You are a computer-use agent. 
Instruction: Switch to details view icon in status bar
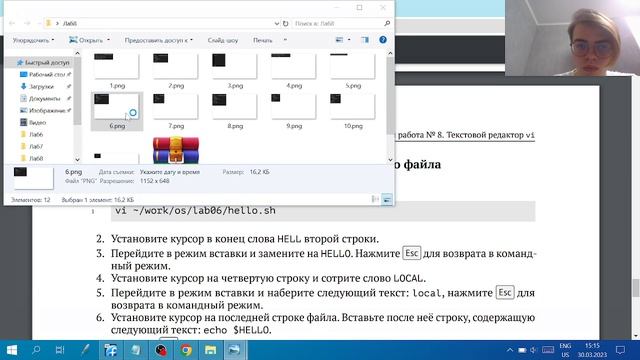[x=376, y=199]
